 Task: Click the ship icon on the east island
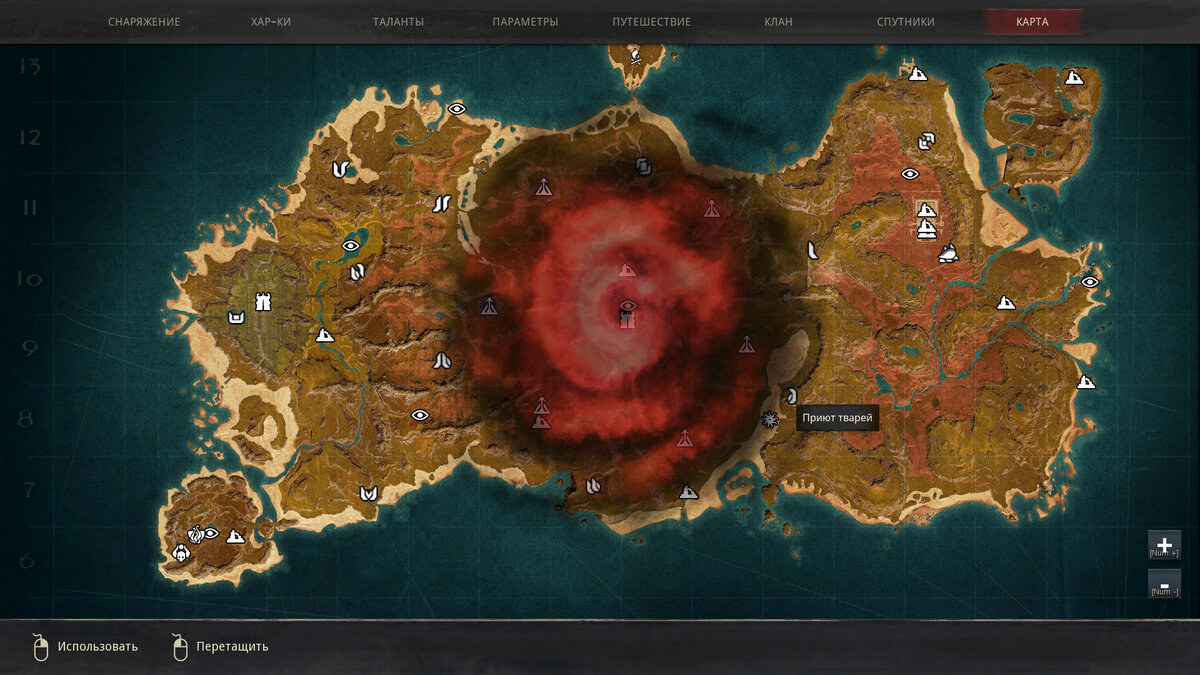pyautogui.click(x=948, y=253)
